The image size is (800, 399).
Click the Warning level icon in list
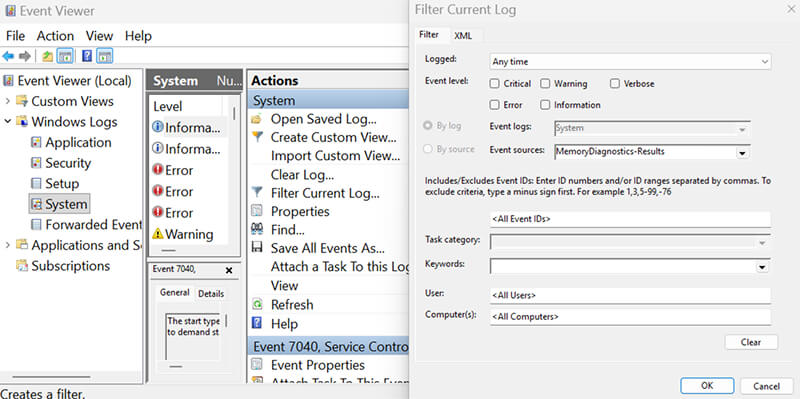click(158, 234)
